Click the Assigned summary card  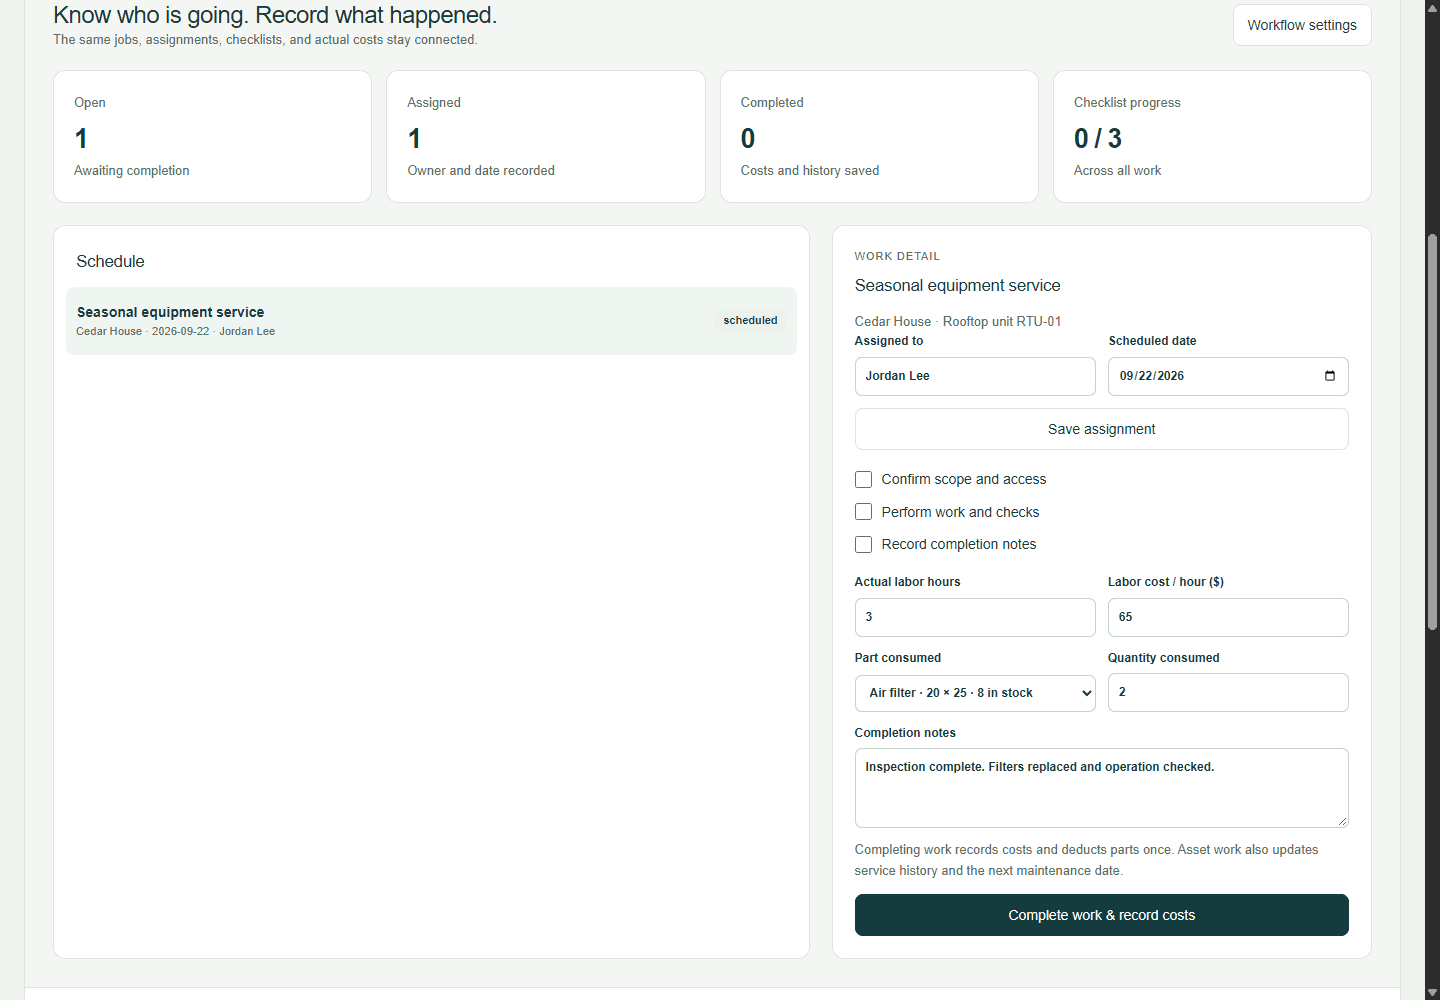[x=546, y=136]
